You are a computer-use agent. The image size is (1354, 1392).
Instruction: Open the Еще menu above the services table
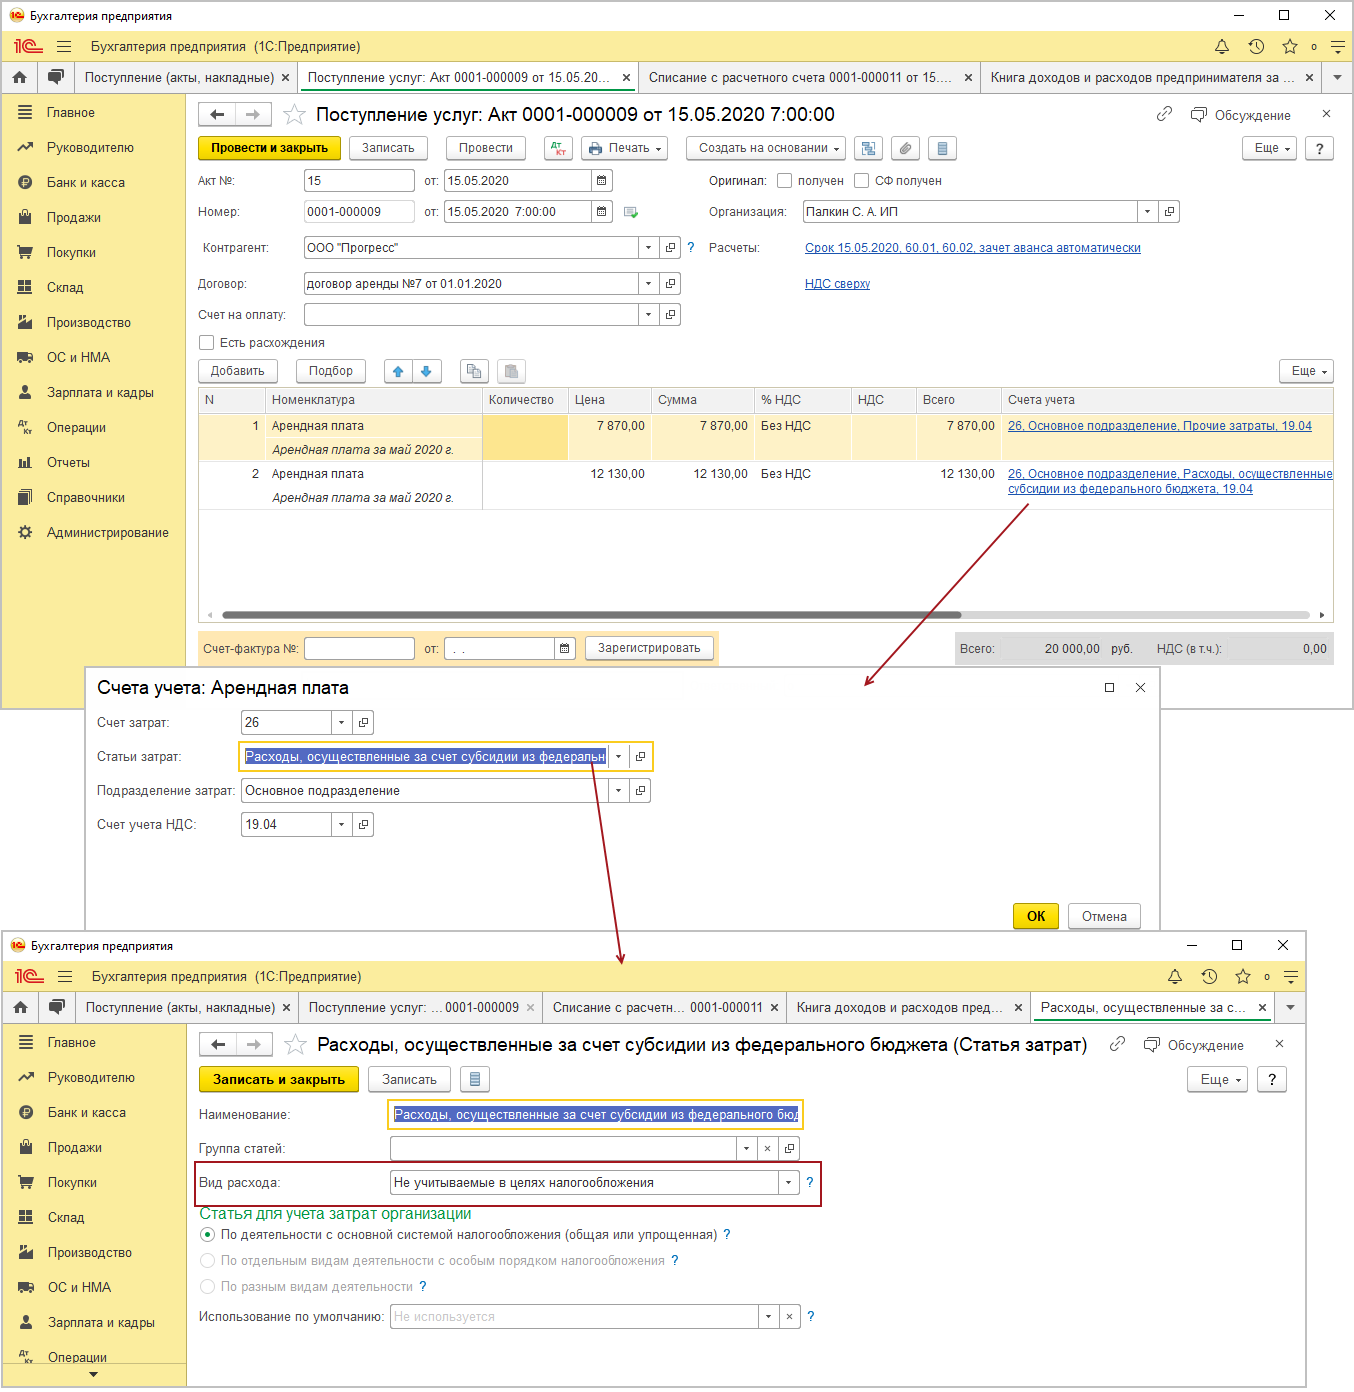tap(1306, 371)
